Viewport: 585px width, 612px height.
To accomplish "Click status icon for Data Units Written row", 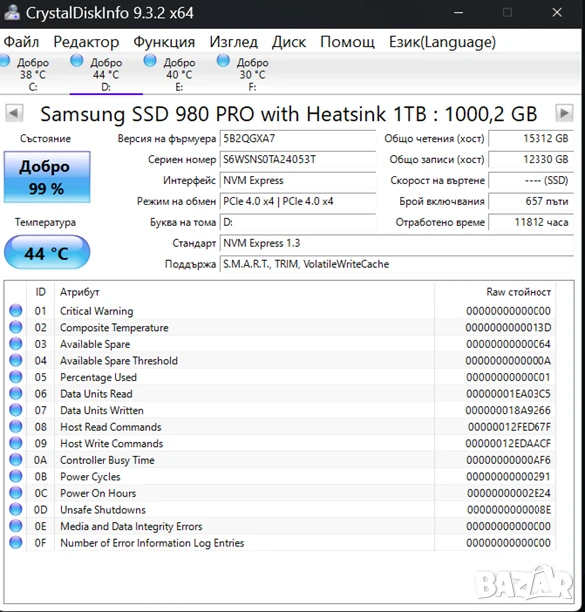I will pyautogui.click(x=16, y=410).
